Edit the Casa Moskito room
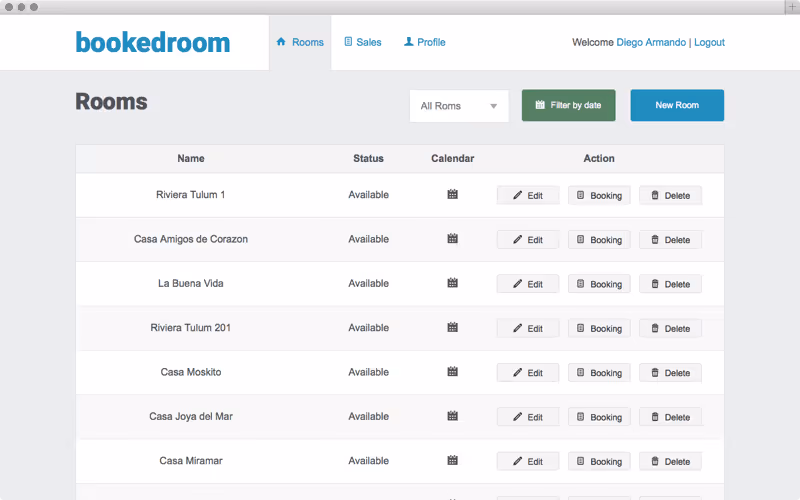 click(x=528, y=373)
